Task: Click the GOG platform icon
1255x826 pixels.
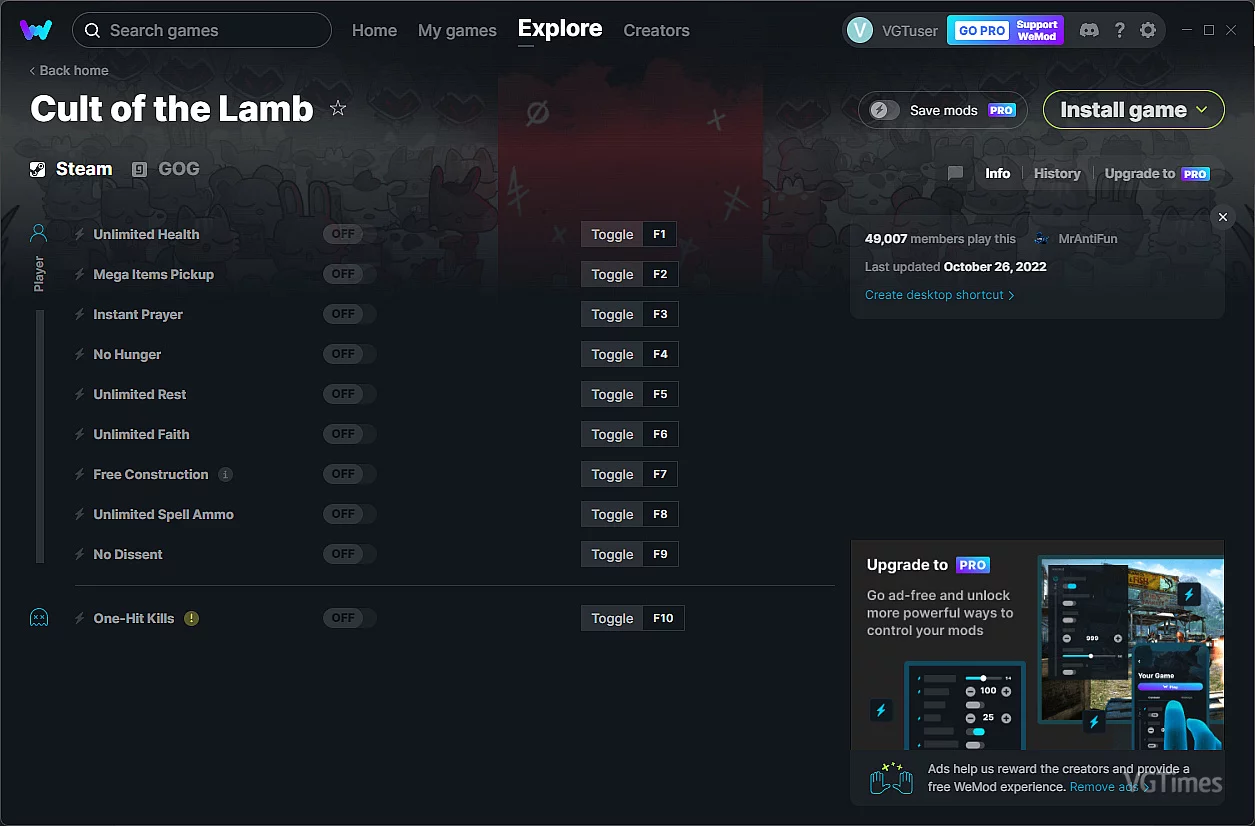Action: tap(139, 169)
